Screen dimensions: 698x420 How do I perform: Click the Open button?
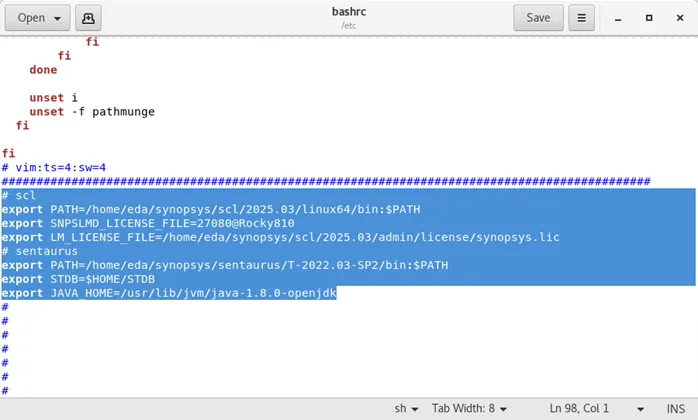(x=31, y=18)
